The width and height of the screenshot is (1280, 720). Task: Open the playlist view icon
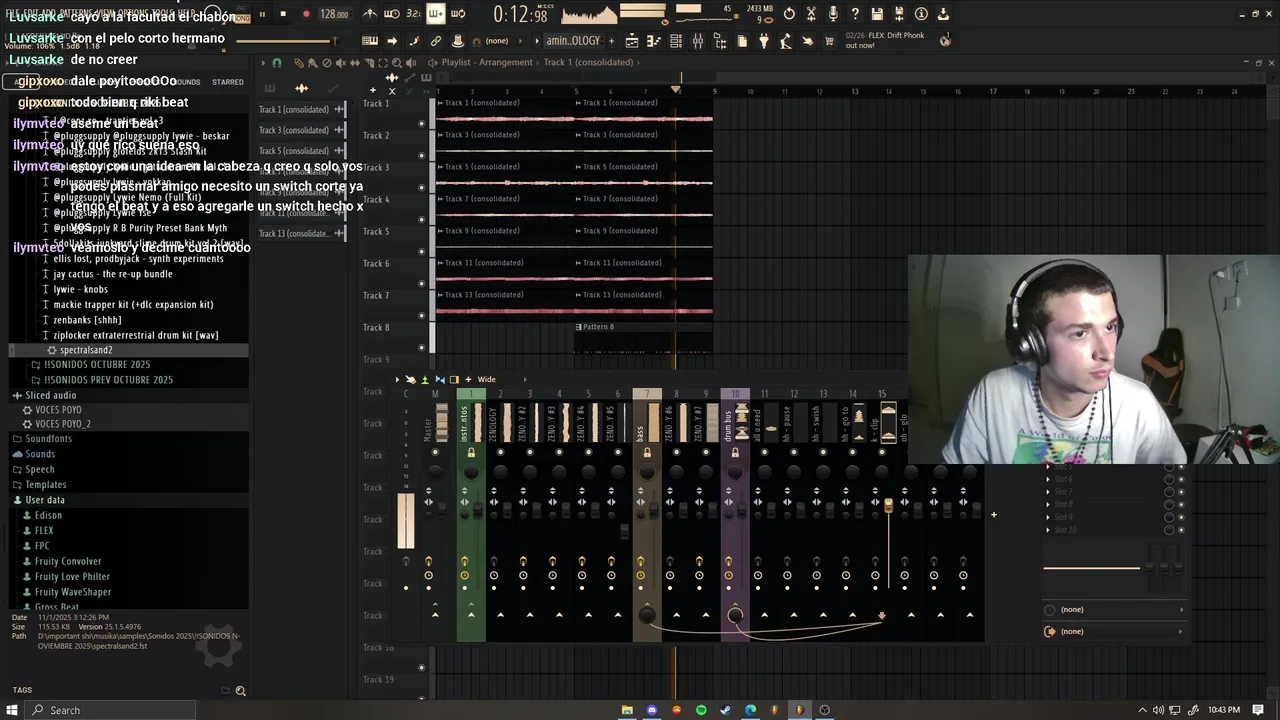(632, 41)
